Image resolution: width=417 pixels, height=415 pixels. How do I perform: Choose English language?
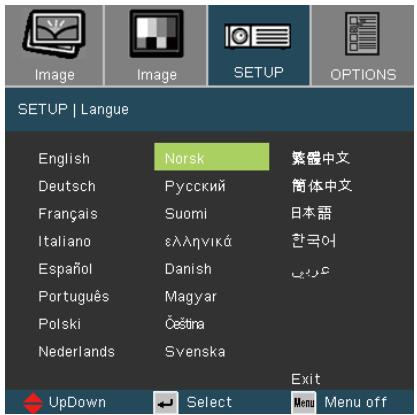point(64,159)
